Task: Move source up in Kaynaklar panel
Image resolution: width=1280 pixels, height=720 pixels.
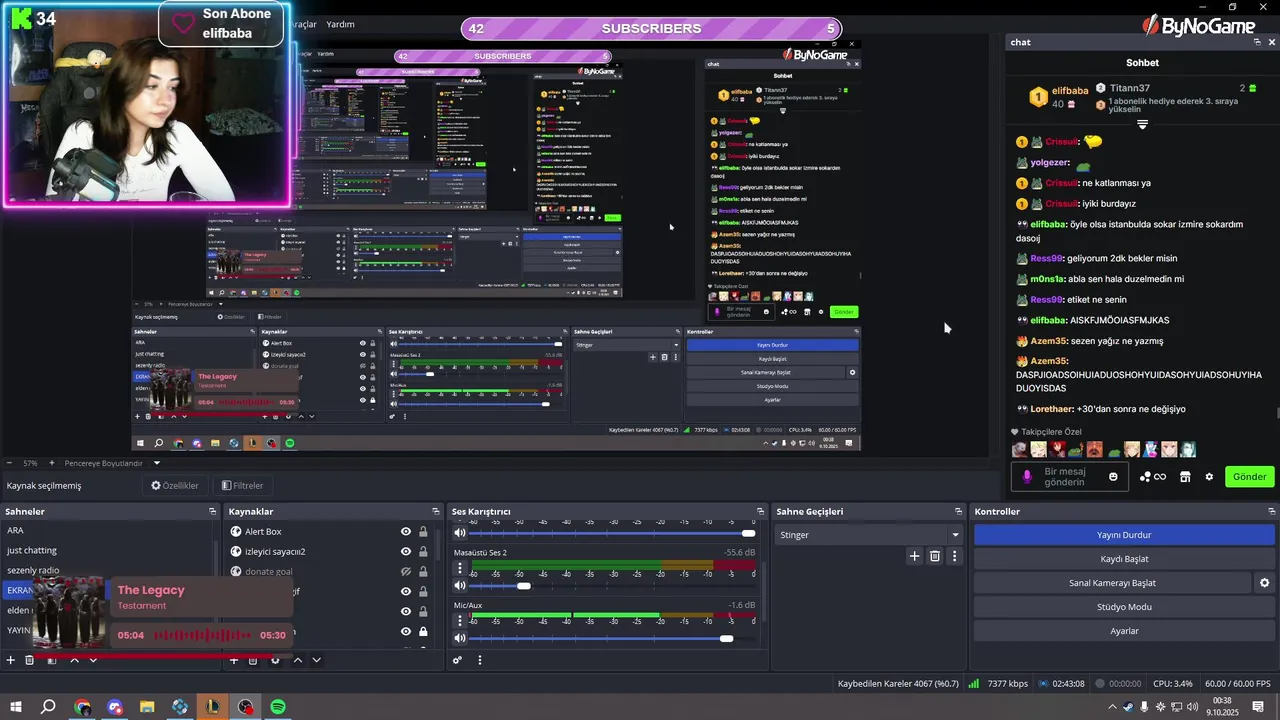Action: 297,660
